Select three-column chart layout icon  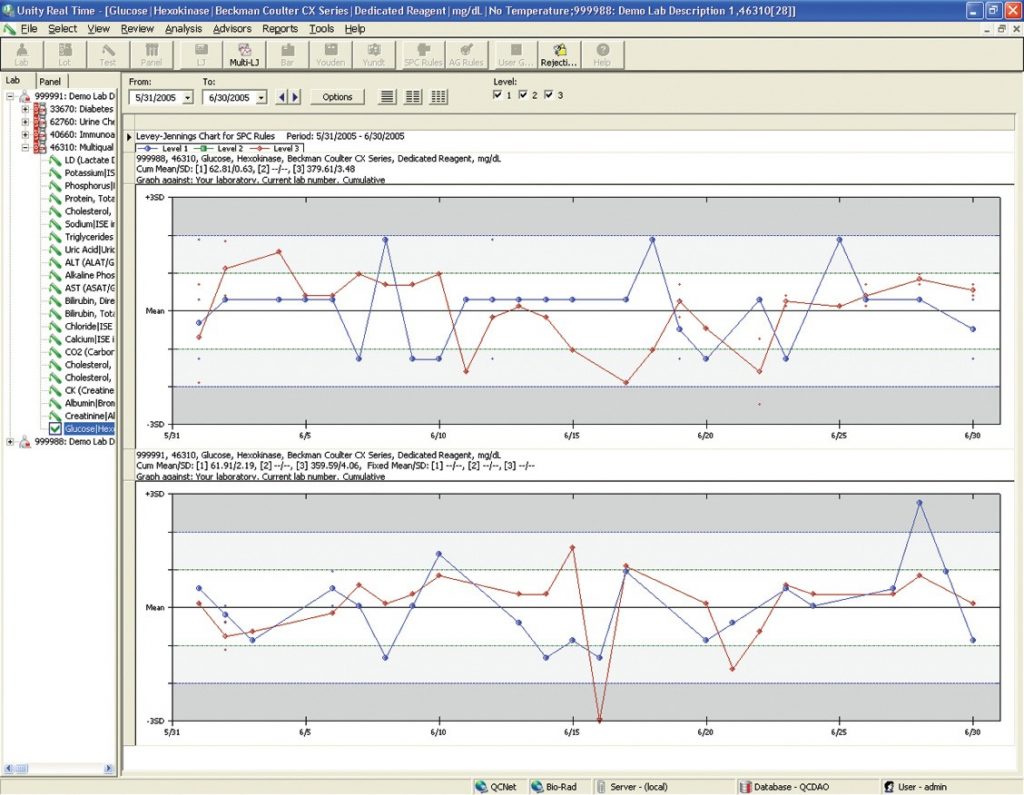[x=439, y=97]
